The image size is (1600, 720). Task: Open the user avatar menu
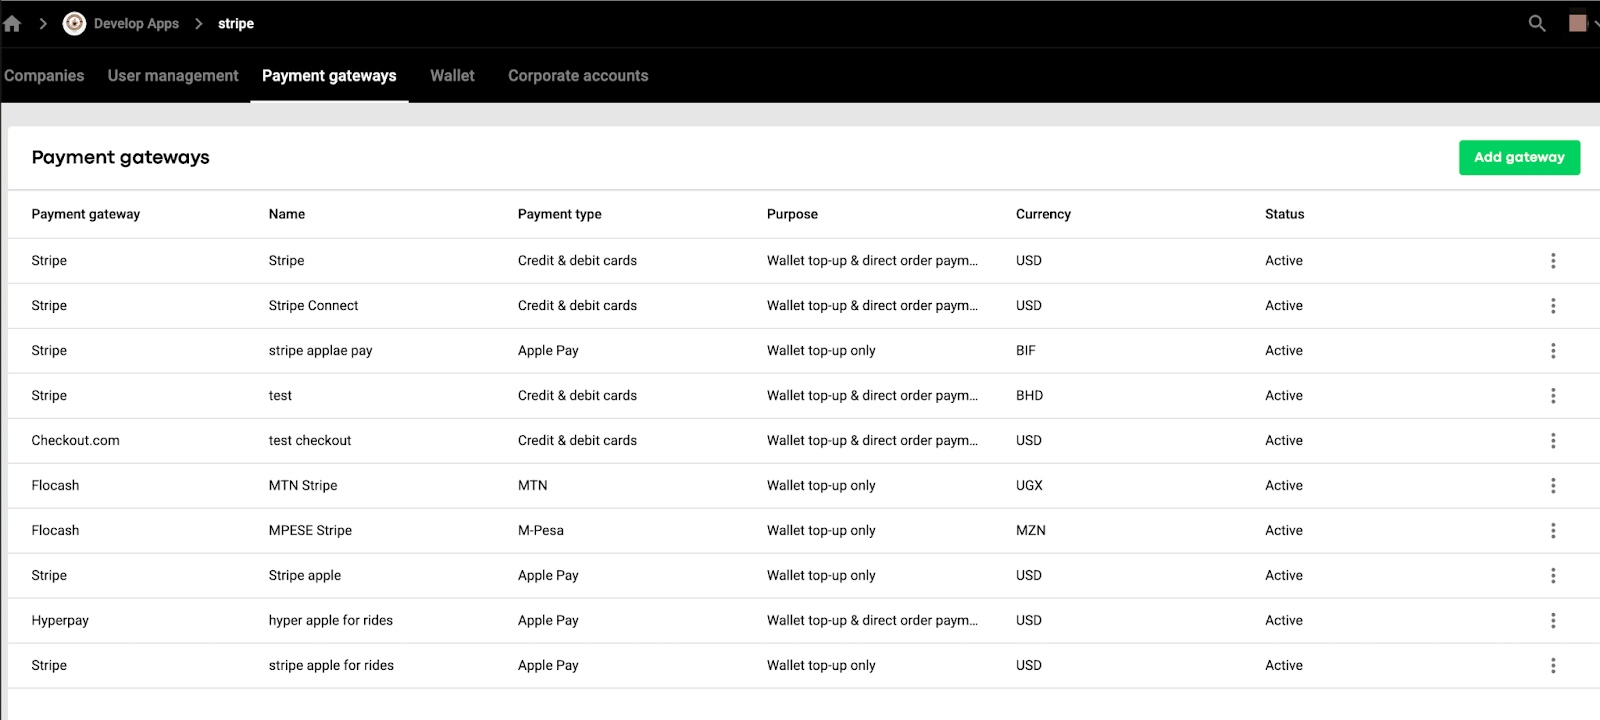(x=1578, y=22)
